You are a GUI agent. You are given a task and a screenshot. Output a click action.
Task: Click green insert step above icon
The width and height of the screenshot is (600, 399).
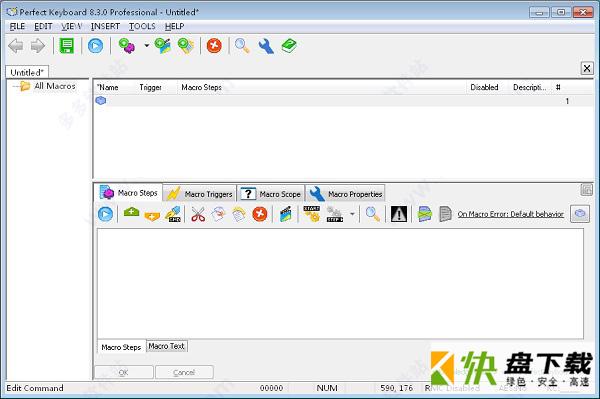point(131,213)
